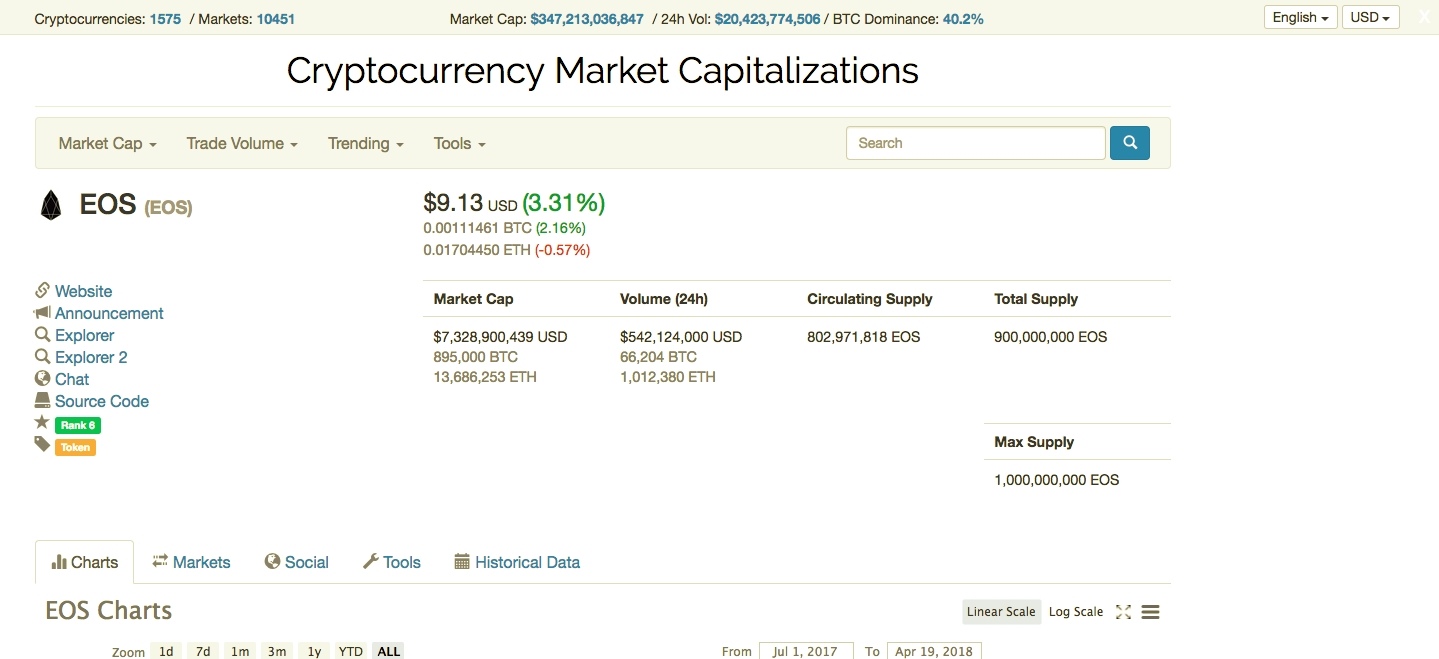Click the star icon next to Rank 6
The image size is (1439, 659).
[42, 422]
